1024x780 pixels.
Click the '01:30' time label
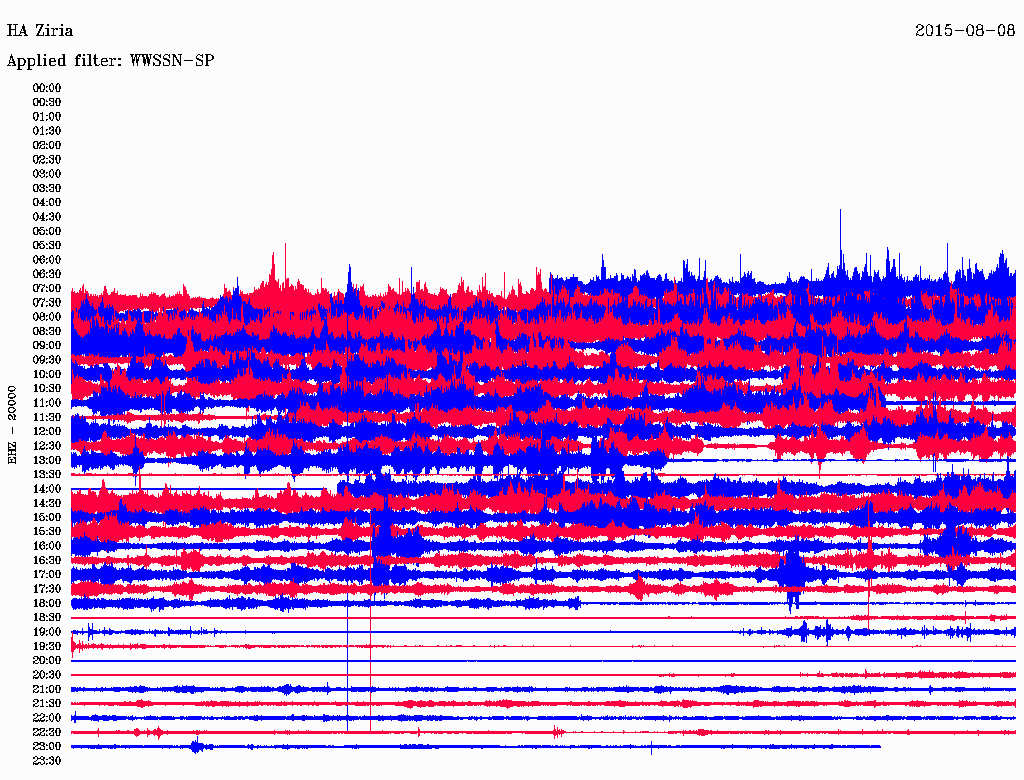click(47, 131)
